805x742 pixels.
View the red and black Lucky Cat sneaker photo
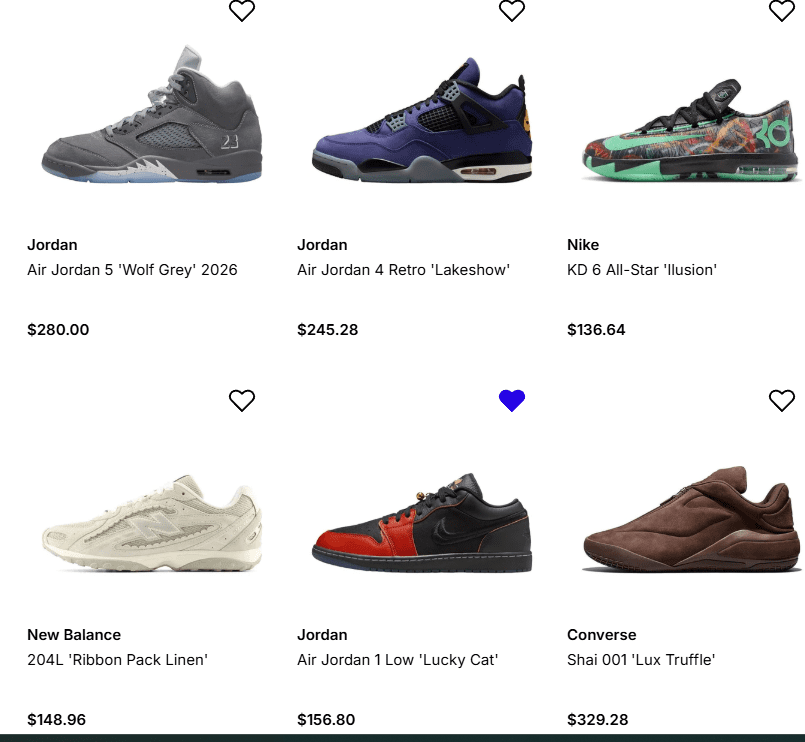(x=422, y=525)
